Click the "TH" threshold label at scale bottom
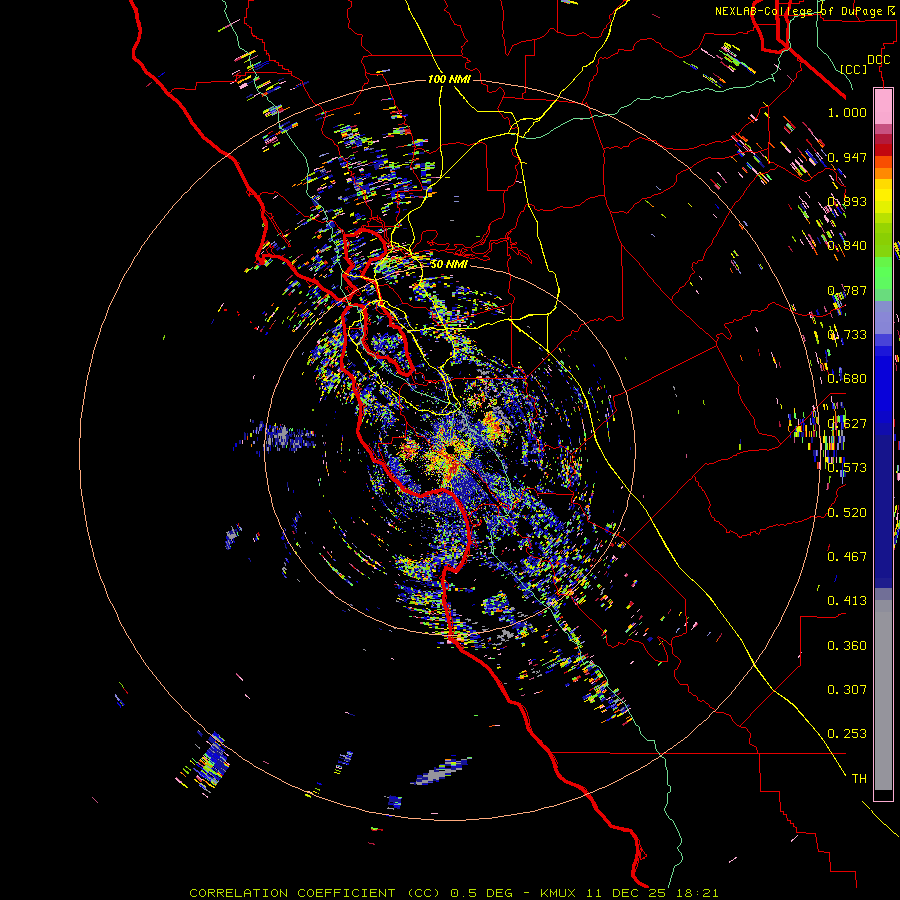900x900 pixels. coord(859,779)
